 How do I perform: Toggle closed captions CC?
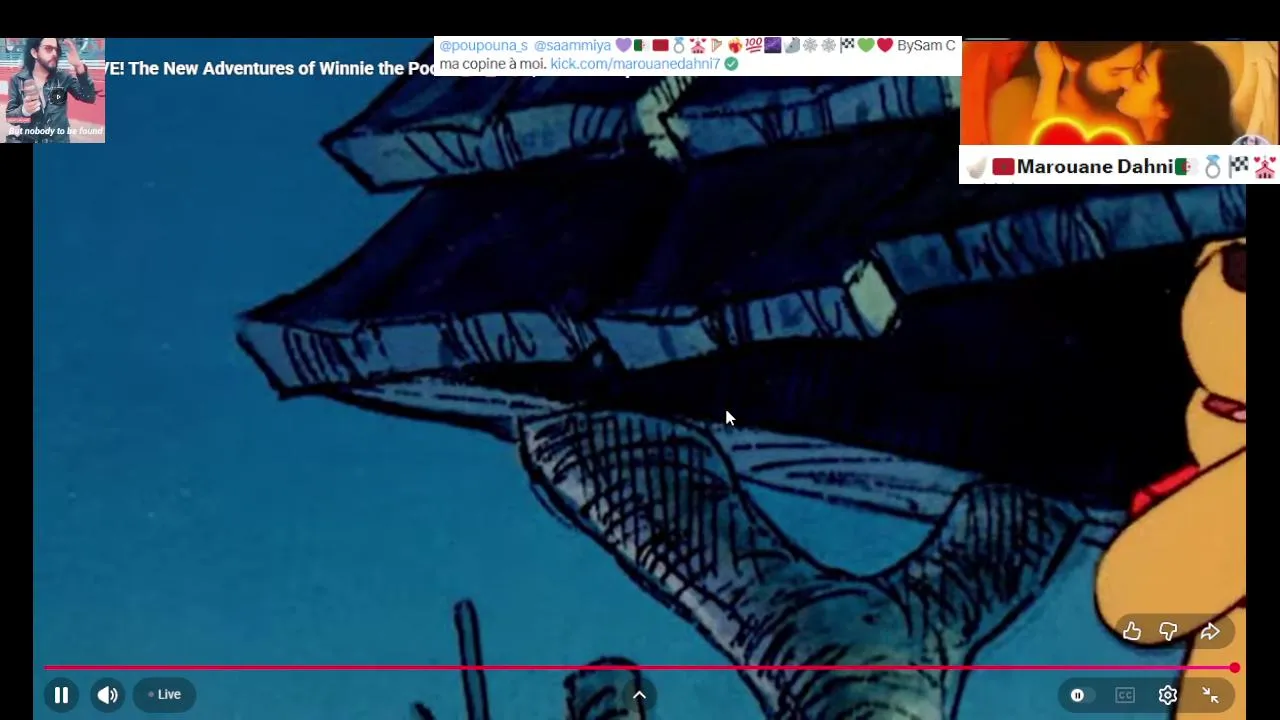point(1125,695)
